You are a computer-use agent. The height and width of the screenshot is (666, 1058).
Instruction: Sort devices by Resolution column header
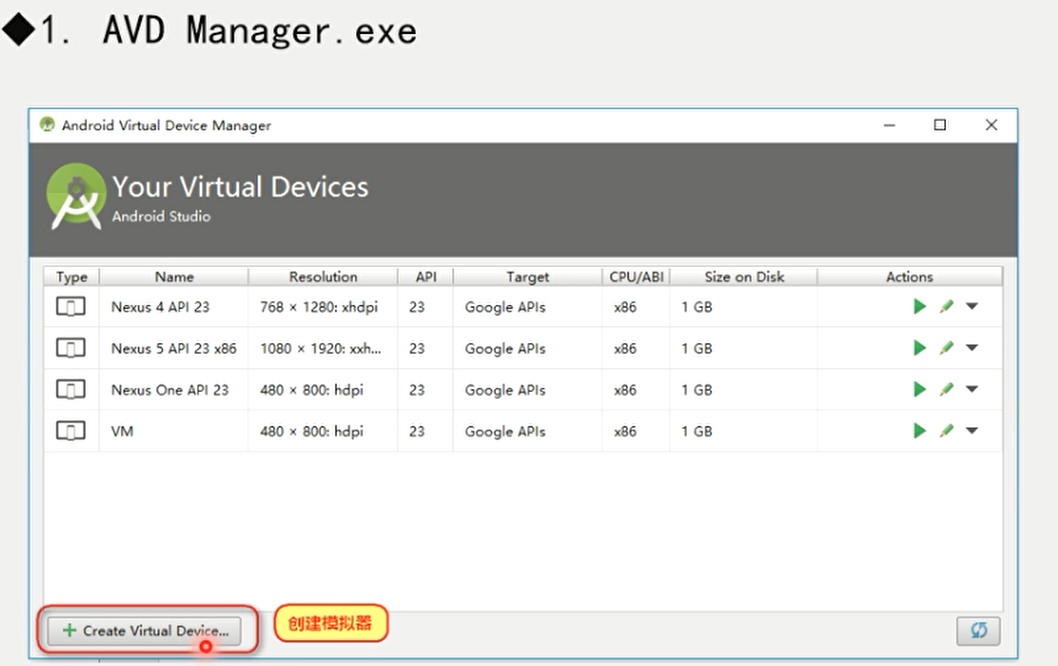pyautogui.click(x=323, y=277)
